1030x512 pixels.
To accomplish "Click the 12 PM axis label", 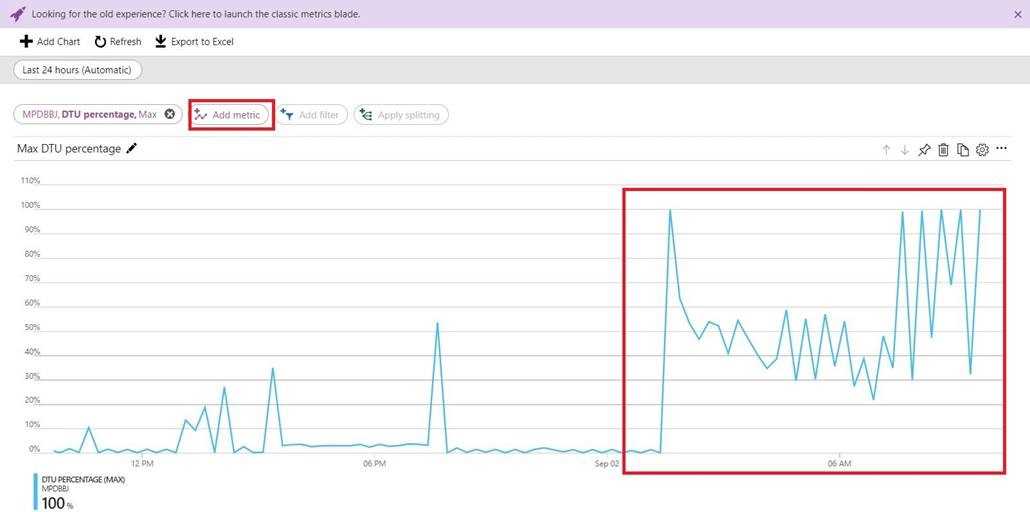I will 142,464.
